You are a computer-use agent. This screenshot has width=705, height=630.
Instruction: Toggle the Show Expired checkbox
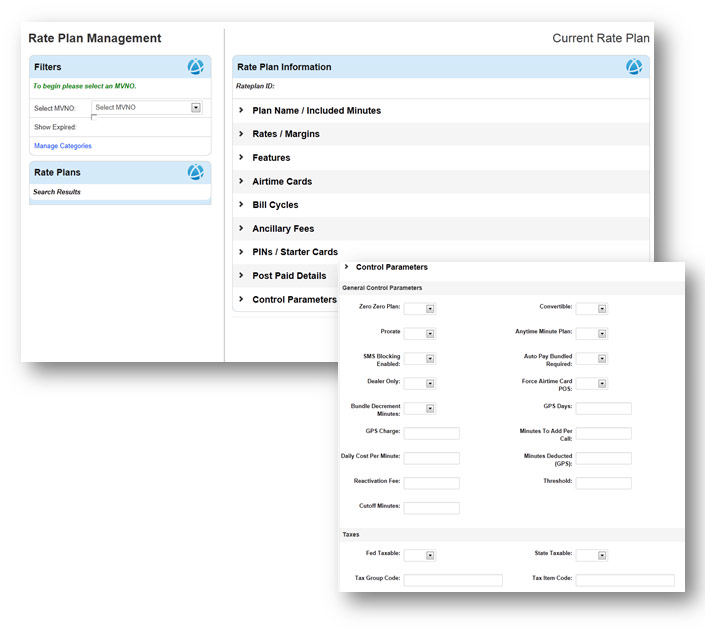[x=94, y=117]
